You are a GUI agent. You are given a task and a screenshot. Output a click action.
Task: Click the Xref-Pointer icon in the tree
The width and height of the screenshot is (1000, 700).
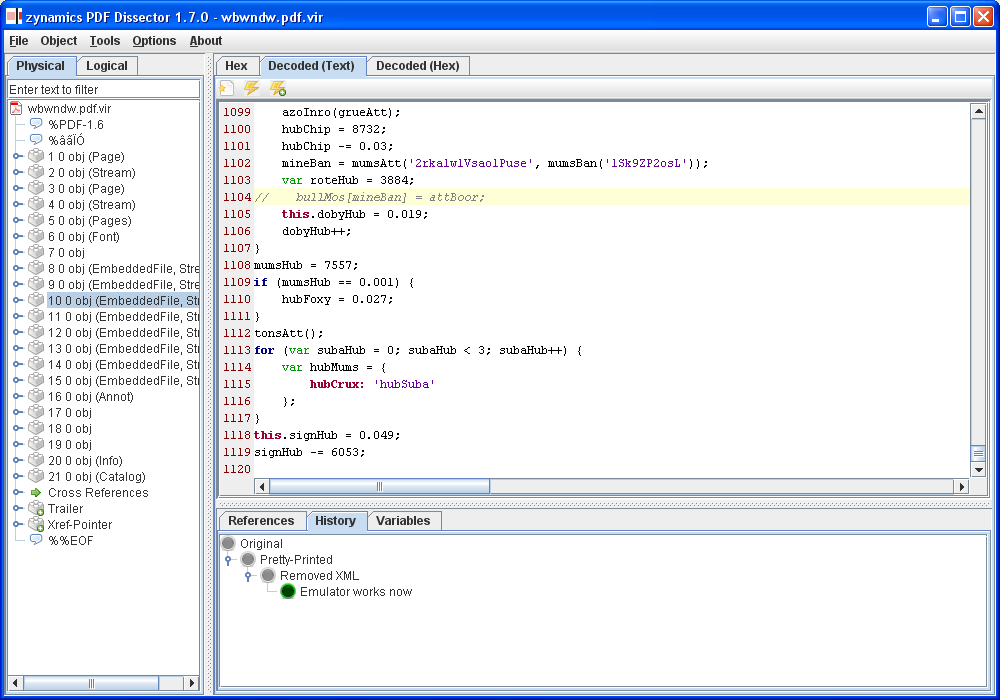point(36,525)
